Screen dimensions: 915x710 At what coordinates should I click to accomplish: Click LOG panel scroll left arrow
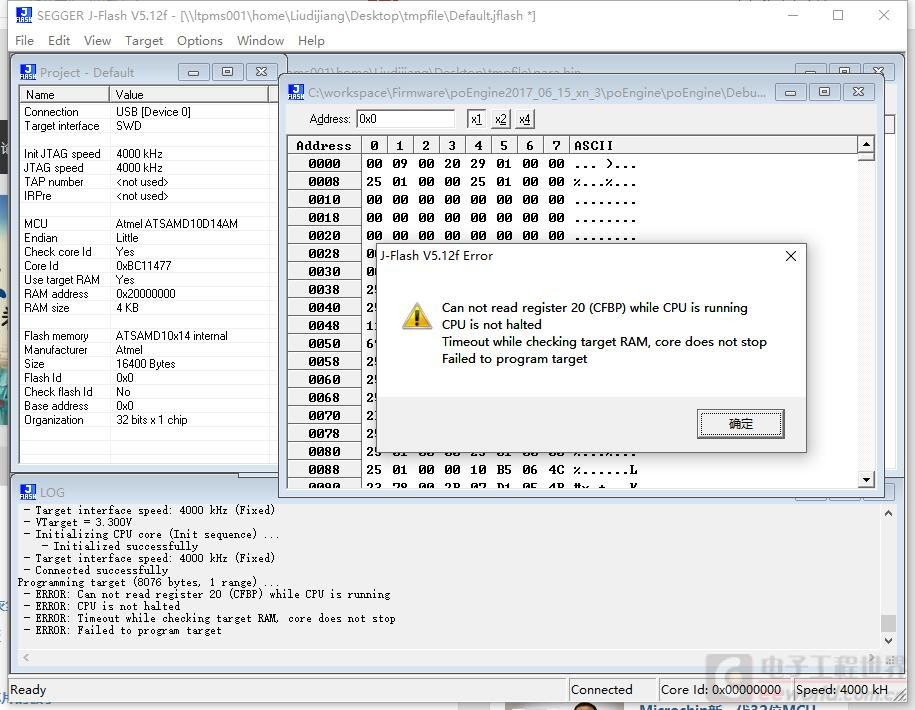pyautogui.click(x=26, y=657)
